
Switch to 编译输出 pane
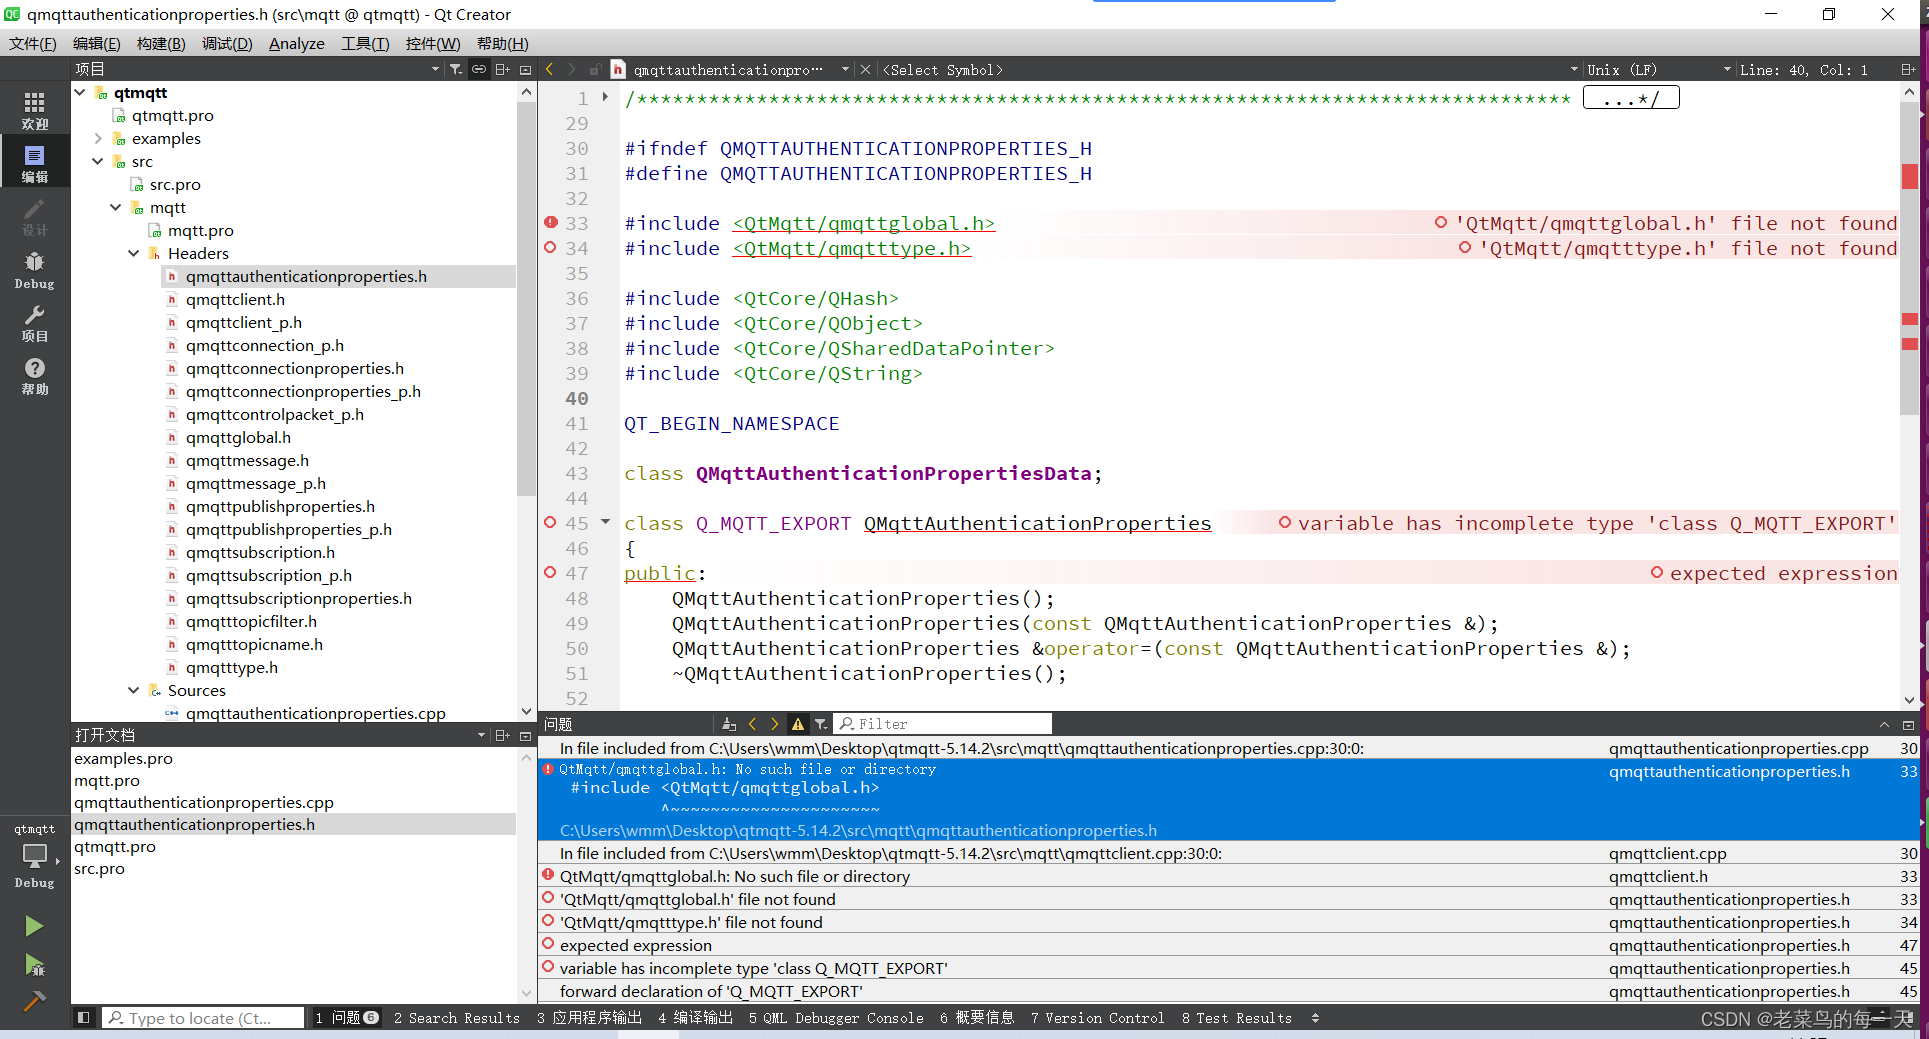tap(695, 1018)
